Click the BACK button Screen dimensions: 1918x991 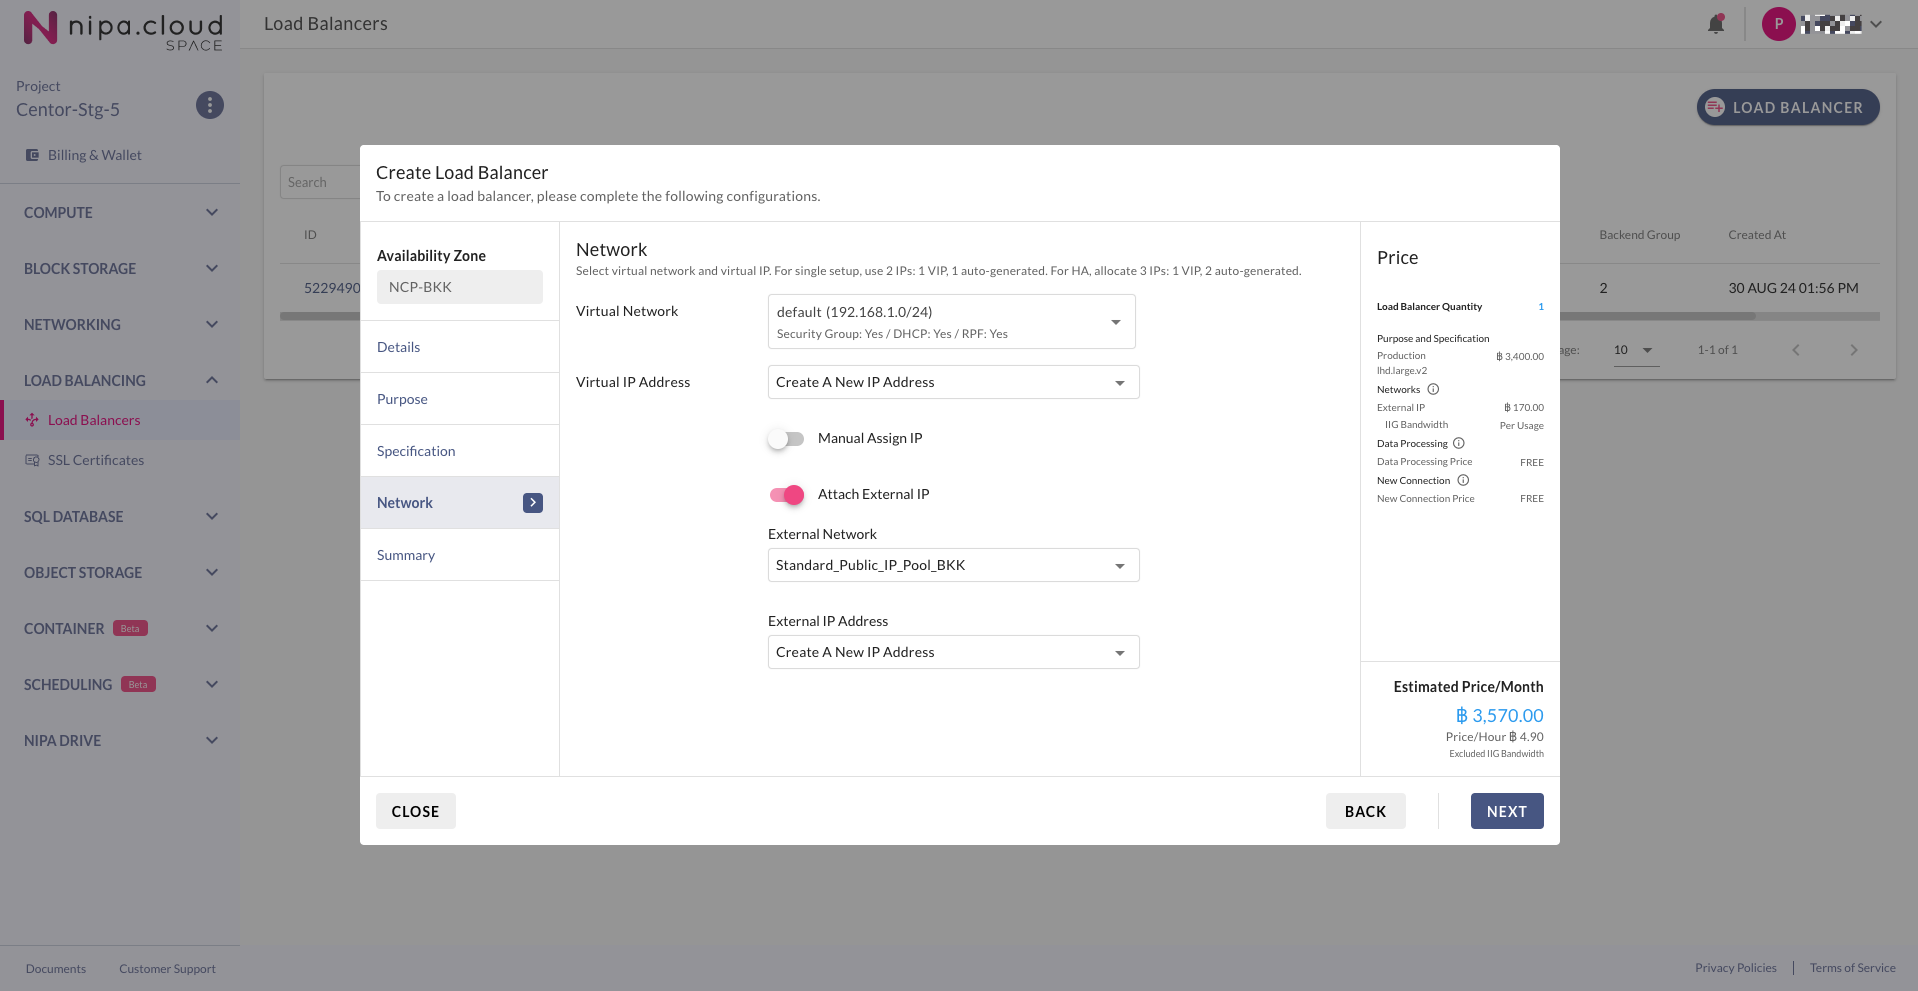point(1365,811)
